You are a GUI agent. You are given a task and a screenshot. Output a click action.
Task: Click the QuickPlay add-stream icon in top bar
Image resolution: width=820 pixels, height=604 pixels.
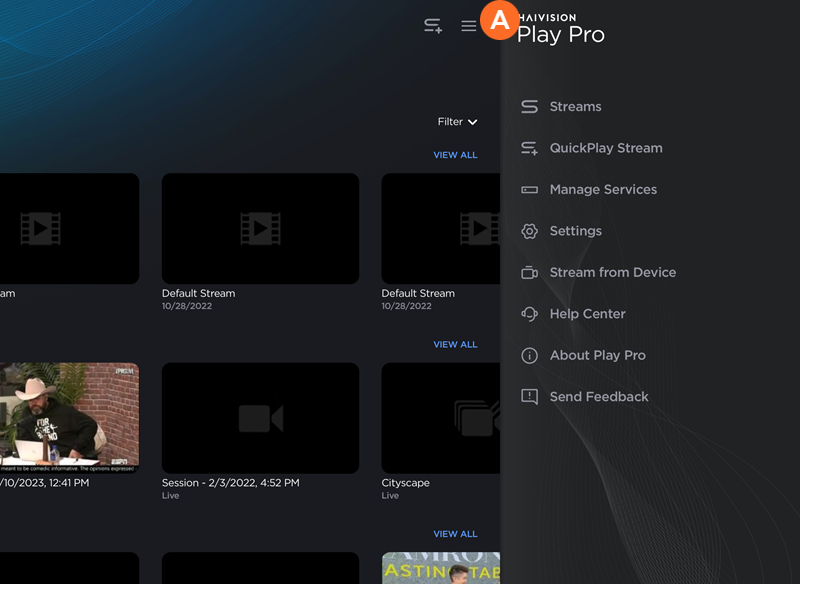433,26
